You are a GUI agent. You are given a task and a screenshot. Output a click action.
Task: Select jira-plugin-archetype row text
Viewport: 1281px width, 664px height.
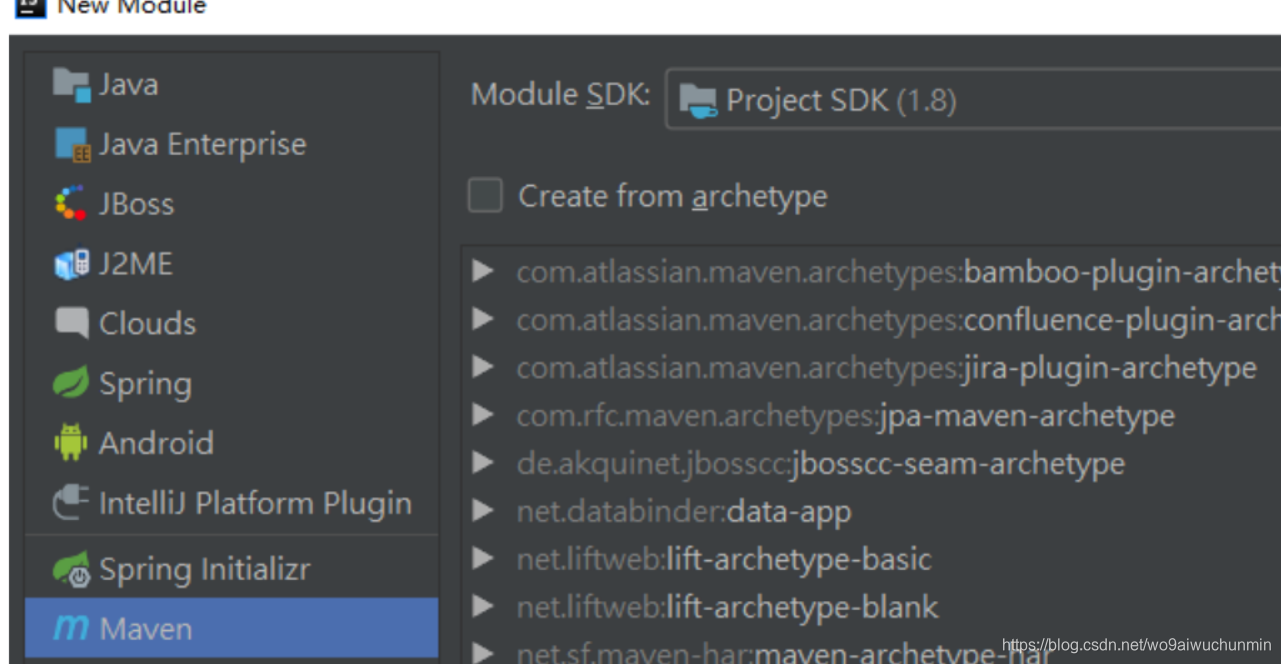(886, 368)
